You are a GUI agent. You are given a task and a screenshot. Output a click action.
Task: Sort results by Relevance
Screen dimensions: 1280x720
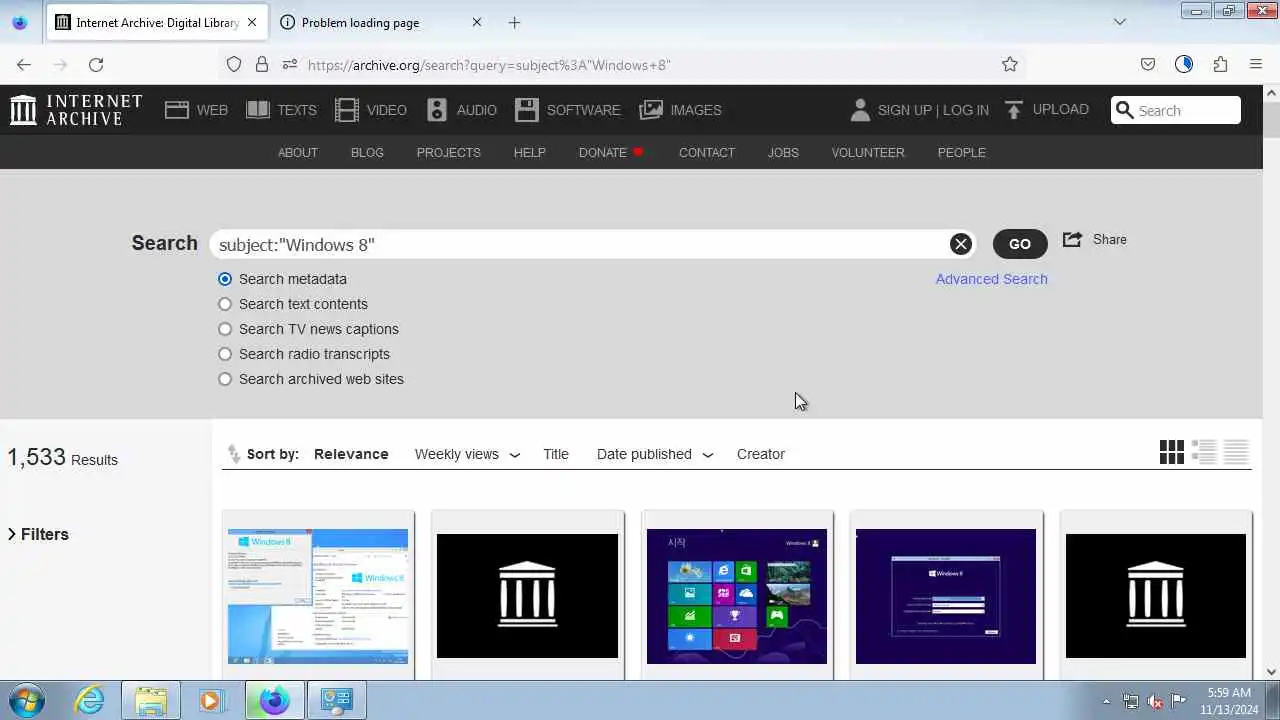click(x=351, y=454)
